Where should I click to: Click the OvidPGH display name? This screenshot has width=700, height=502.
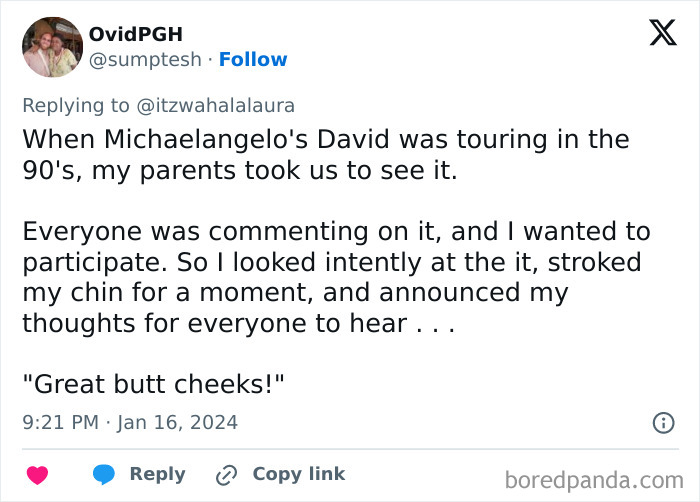tap(135, 34)
